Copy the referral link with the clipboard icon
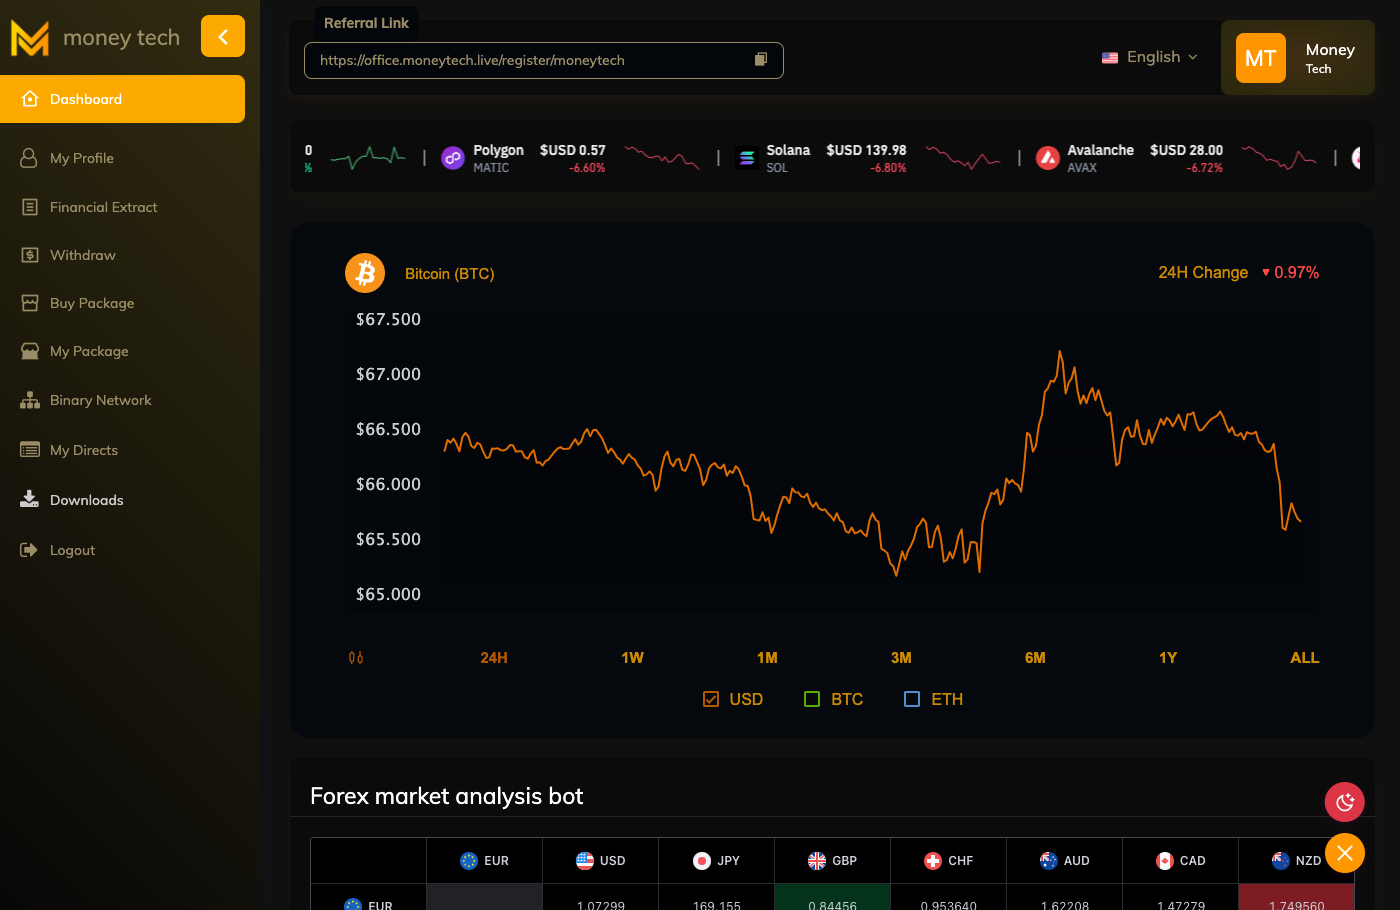 tap(761, 60)
